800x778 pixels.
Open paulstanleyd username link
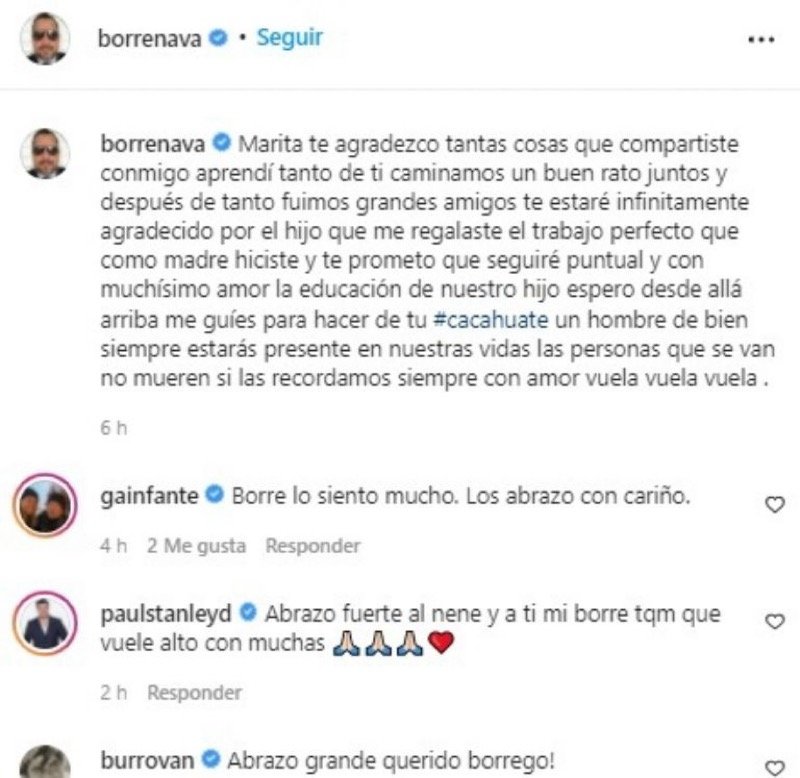(166, 614)
